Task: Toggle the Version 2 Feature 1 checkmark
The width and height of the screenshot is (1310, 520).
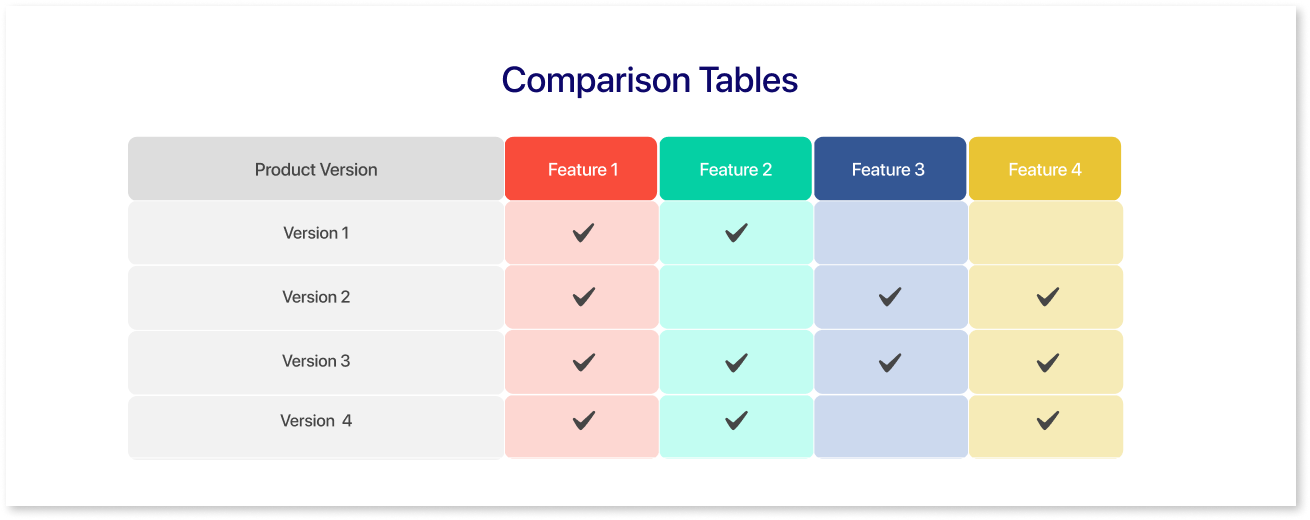Action: [583, 296]
